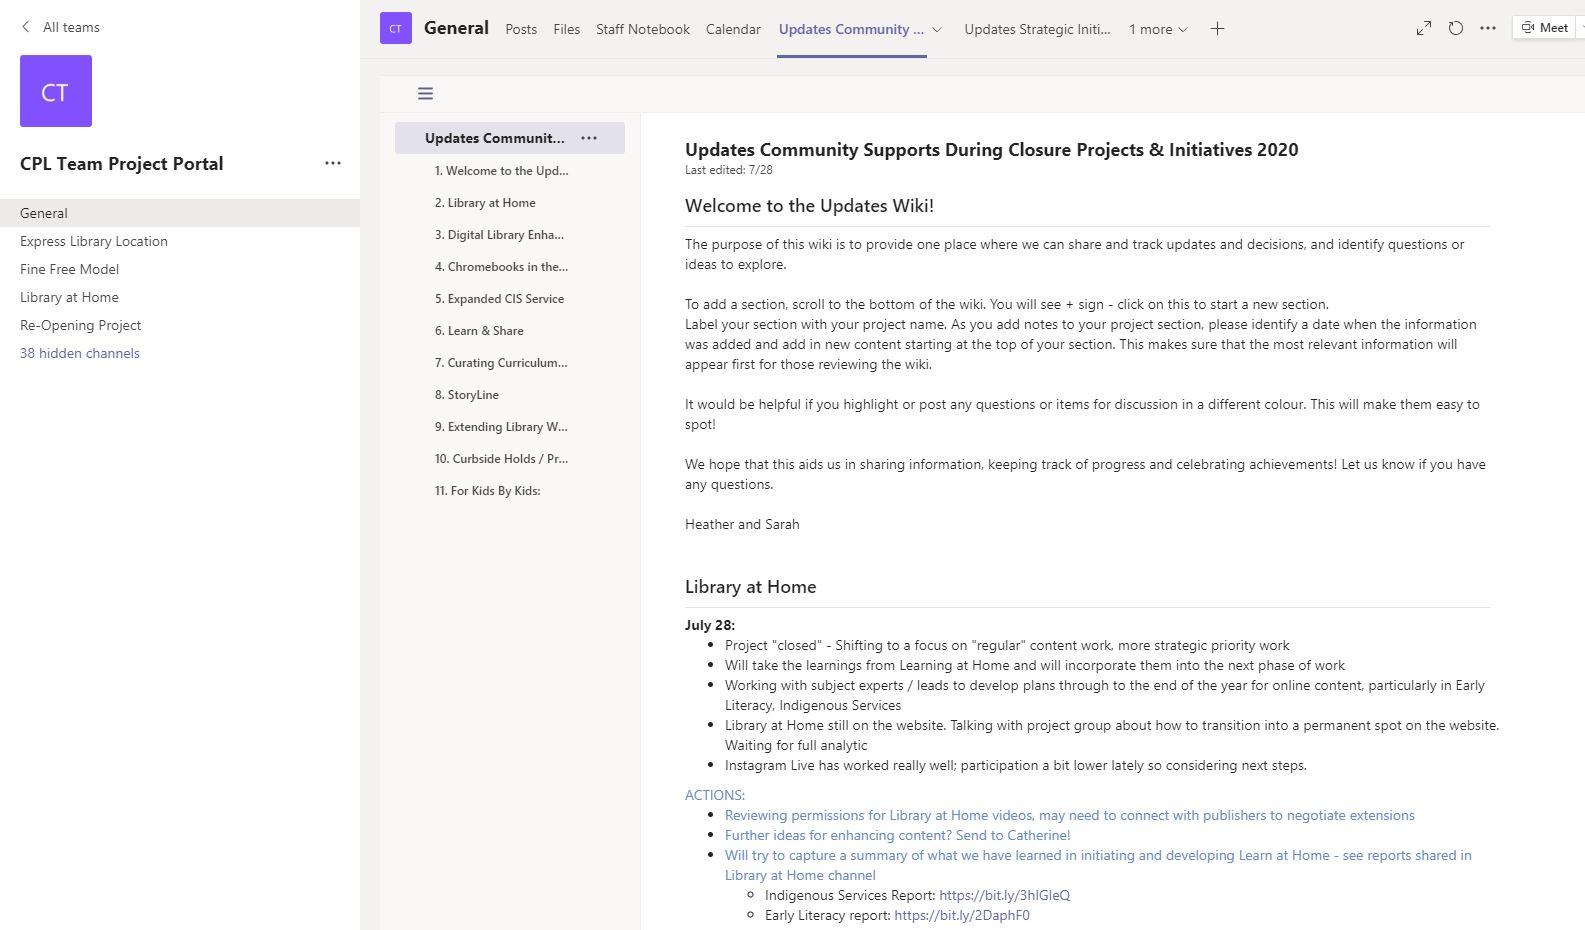Image resolution: width=1585 pixels, height=930 pixels.
Task: Go back to All teams
Action: [x=60, y=27]
